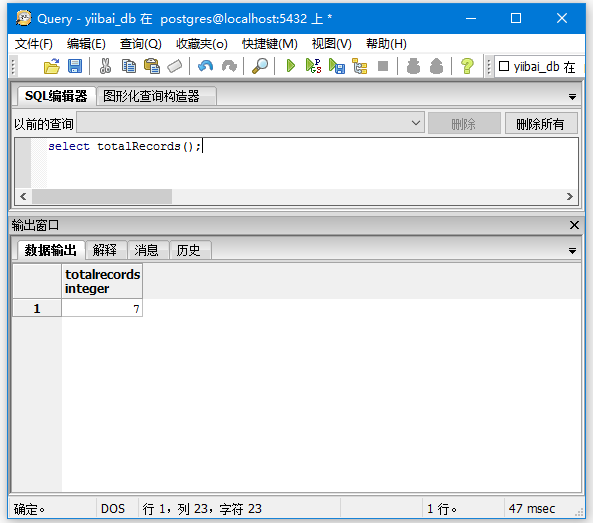The width and height of the screenshot is (593, 523).
Task: Toggle the yiibai_db connection checkbox
Action: (x=504, y=66)
